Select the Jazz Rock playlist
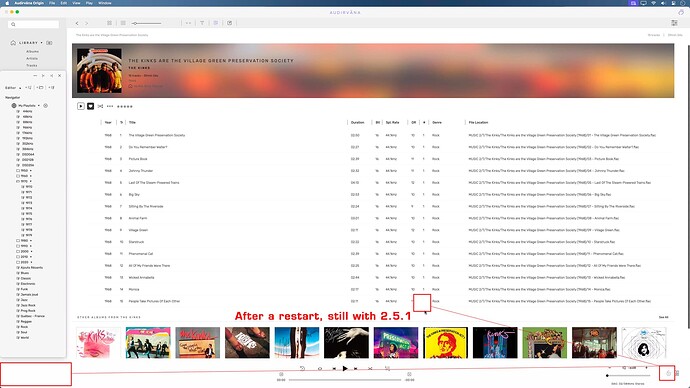The image size is (690, 388). tap(28, 305)
